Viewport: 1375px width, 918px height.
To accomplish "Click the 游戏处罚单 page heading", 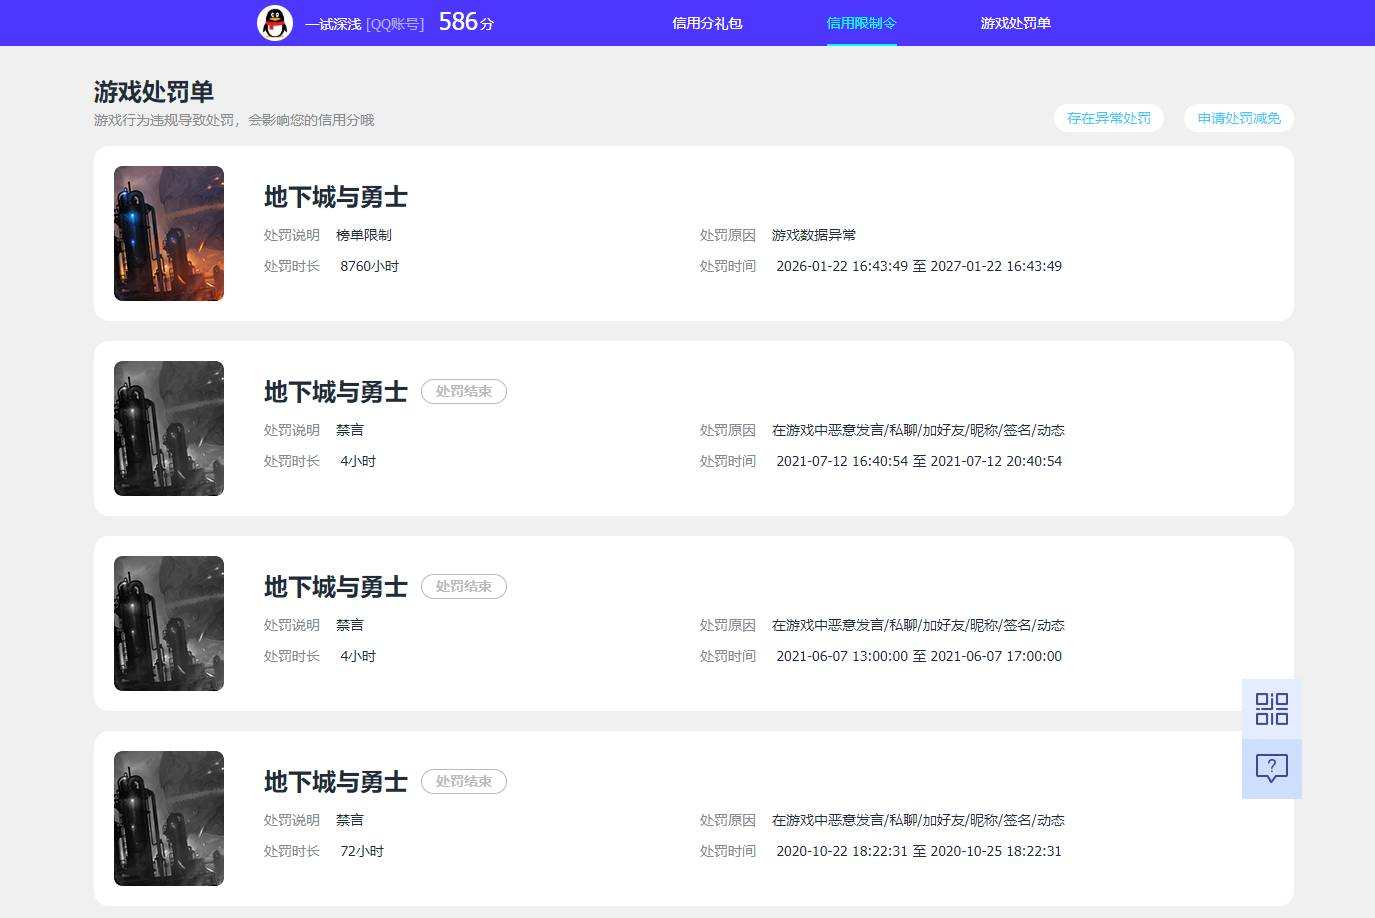I will pyautogui.click(x=154, y=92).
